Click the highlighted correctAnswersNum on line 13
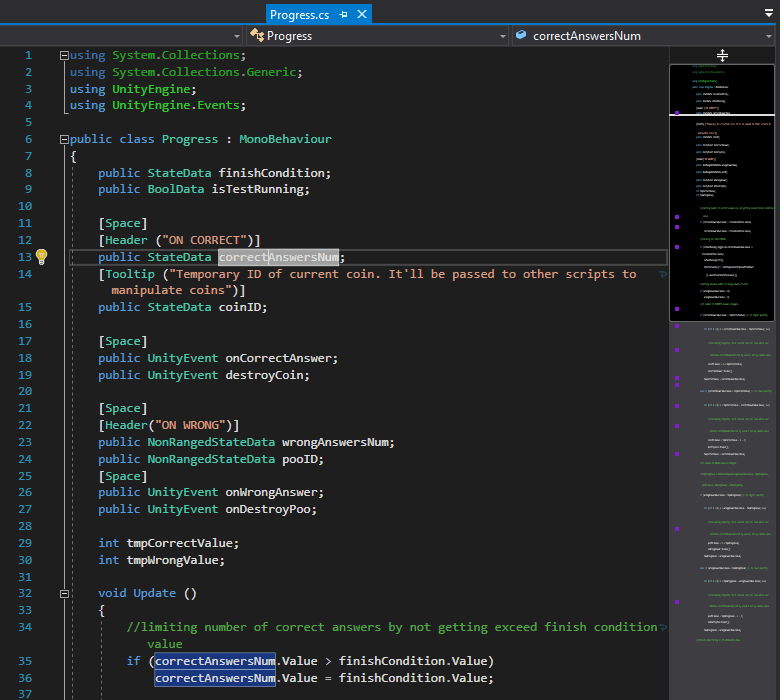780x700 pixels. tap(279, 257)
